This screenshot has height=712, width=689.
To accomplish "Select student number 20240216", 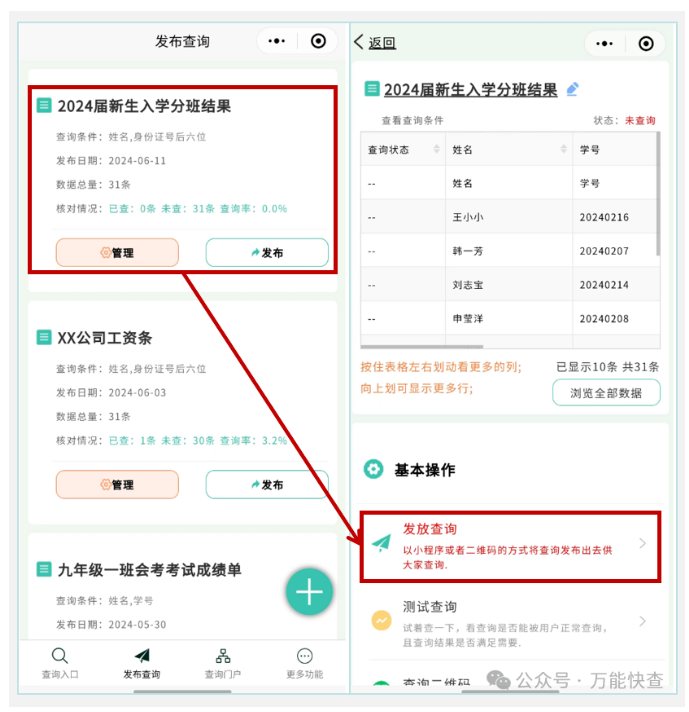I will (x=604, y=218).
